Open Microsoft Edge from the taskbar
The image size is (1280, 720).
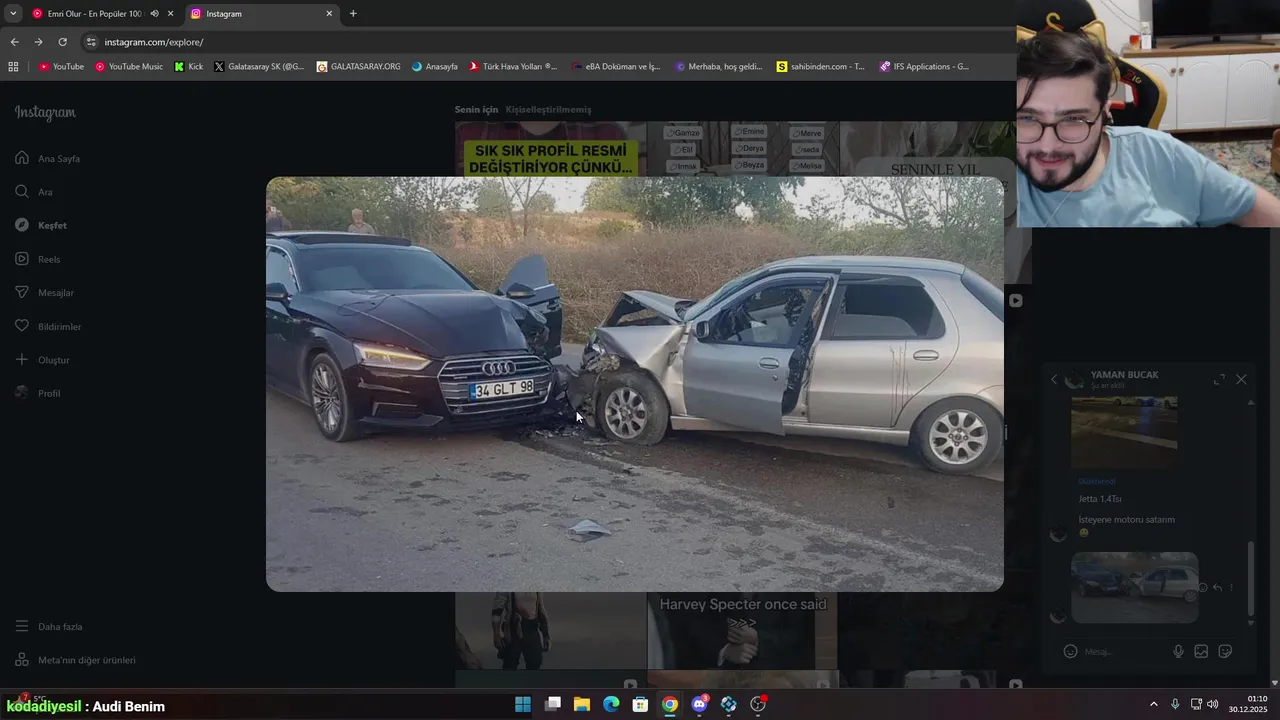(611, 704)
